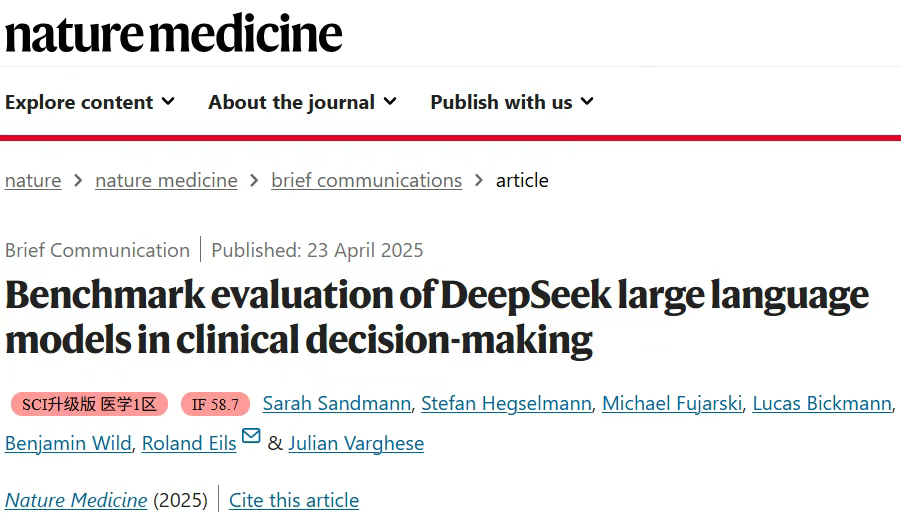Viewport: 901px width, 520px height.
Task: Open the Explore content menu
Action: click(x=90, y=102)
